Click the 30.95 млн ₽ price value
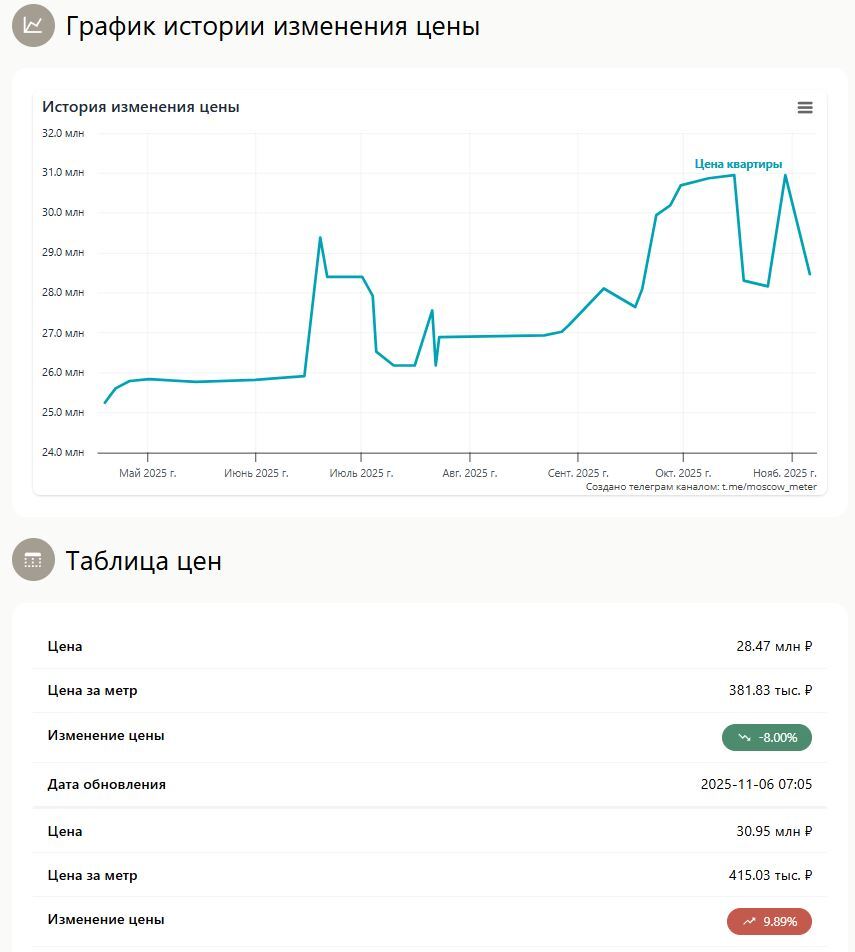The height and width of the screenshot is (952, 855). [x=774, y=832]
